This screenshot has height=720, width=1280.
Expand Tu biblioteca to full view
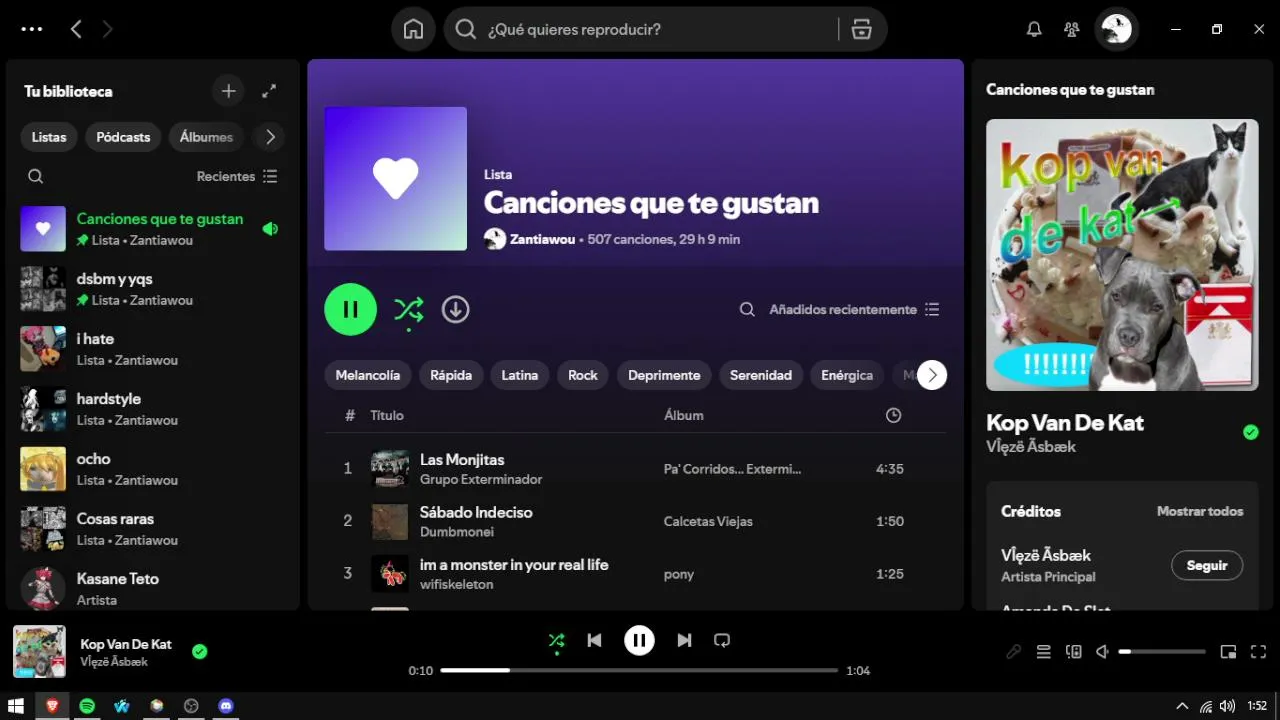coord(269,91)
